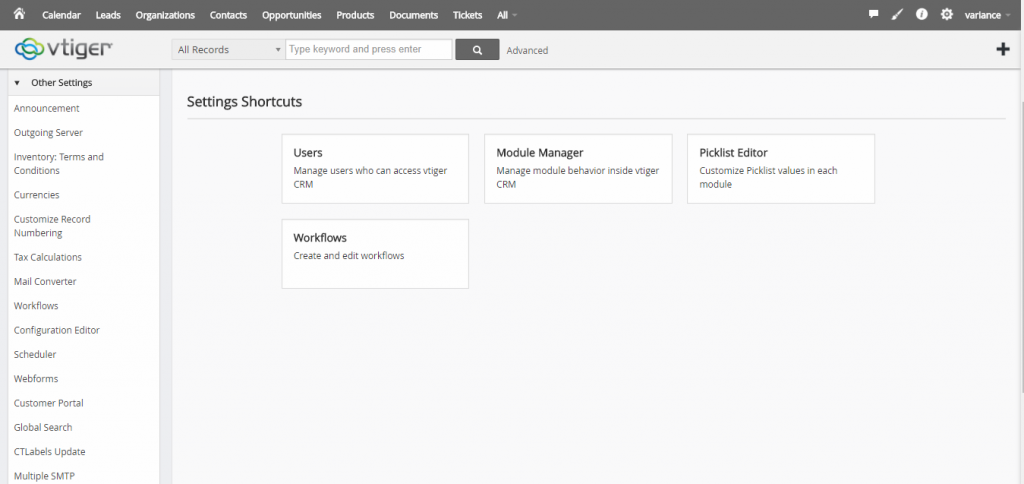Open the Tickets module
The height and width of the screenshot is (484, 1024).
pos(468,15)
